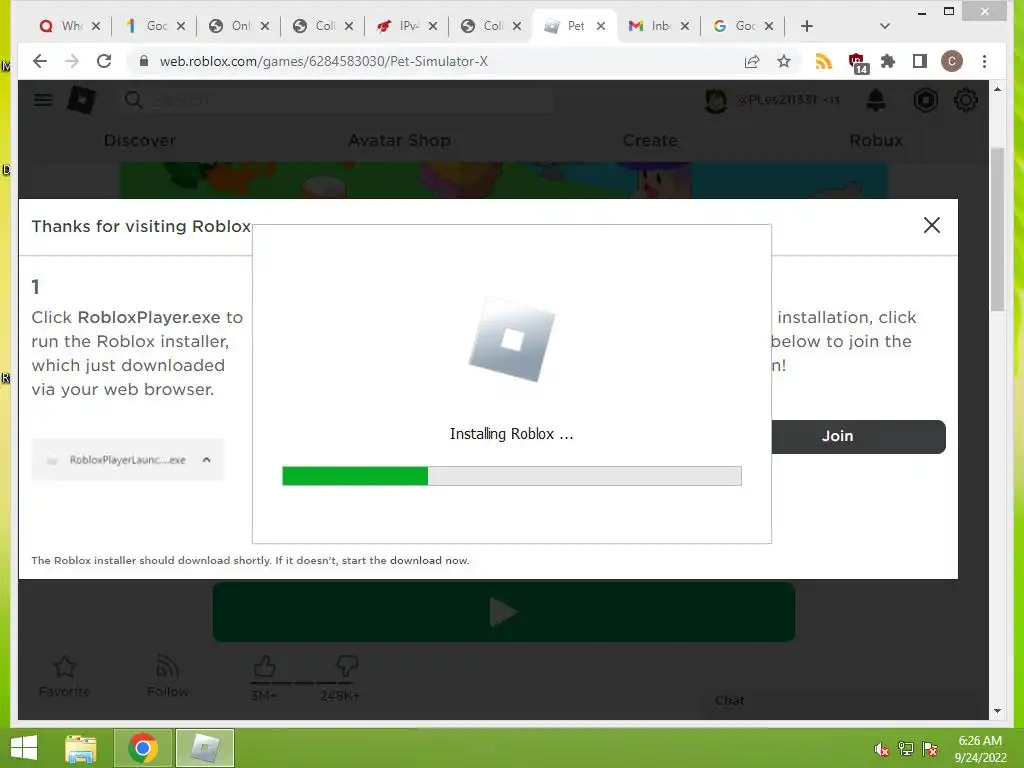Click the Follow icon on the game page

point(167,666)
